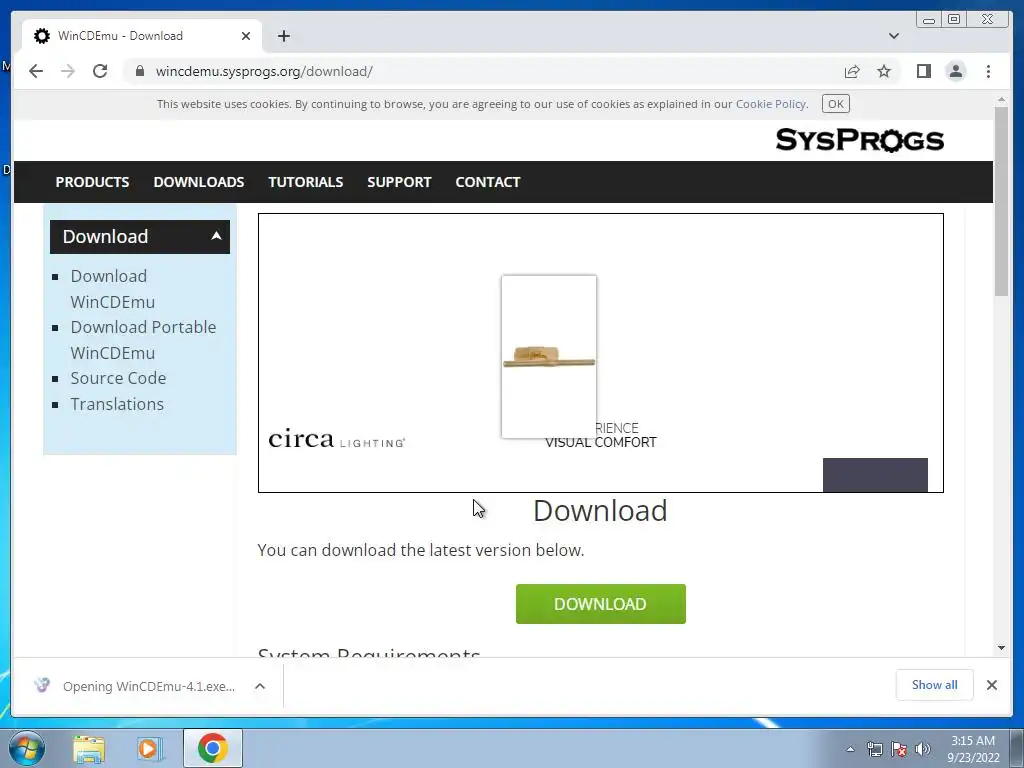This screenshot has width=1024, height=768.
Task: Click the circa lighting ad logo
Action: [336, 439]
